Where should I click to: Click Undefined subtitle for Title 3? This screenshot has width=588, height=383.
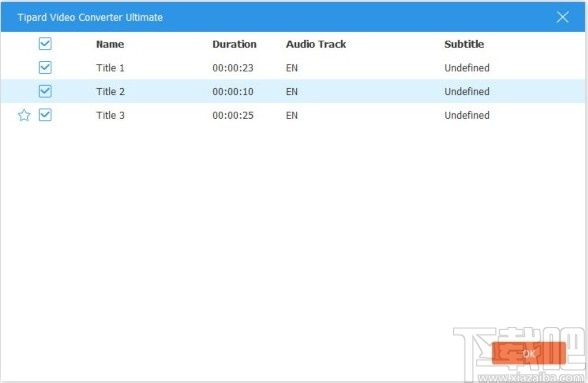[x=467, y=115]
